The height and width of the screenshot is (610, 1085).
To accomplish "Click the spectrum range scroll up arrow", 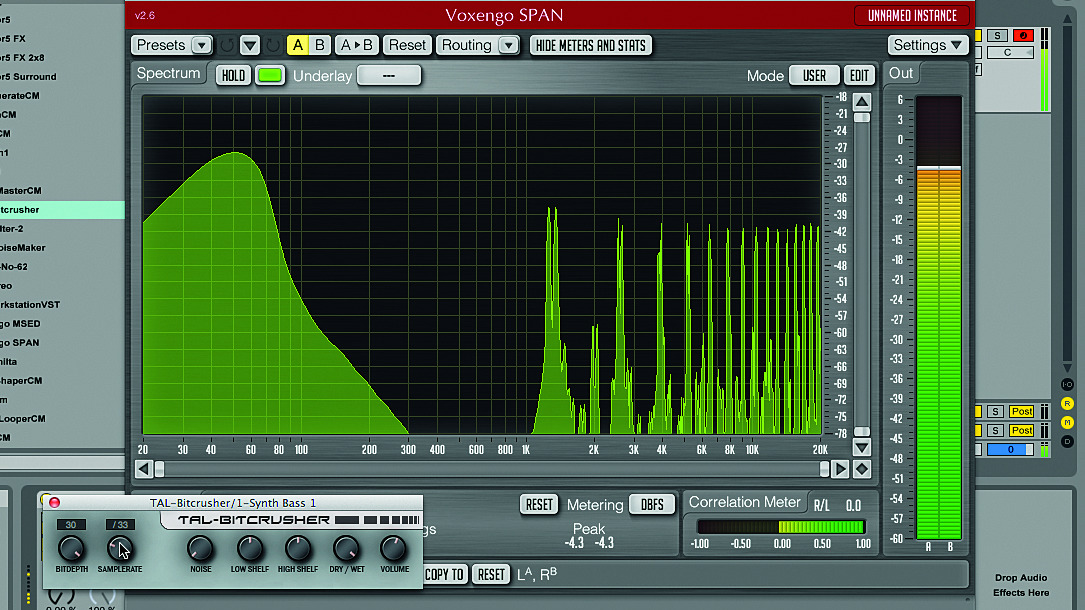I will (861, 102).
